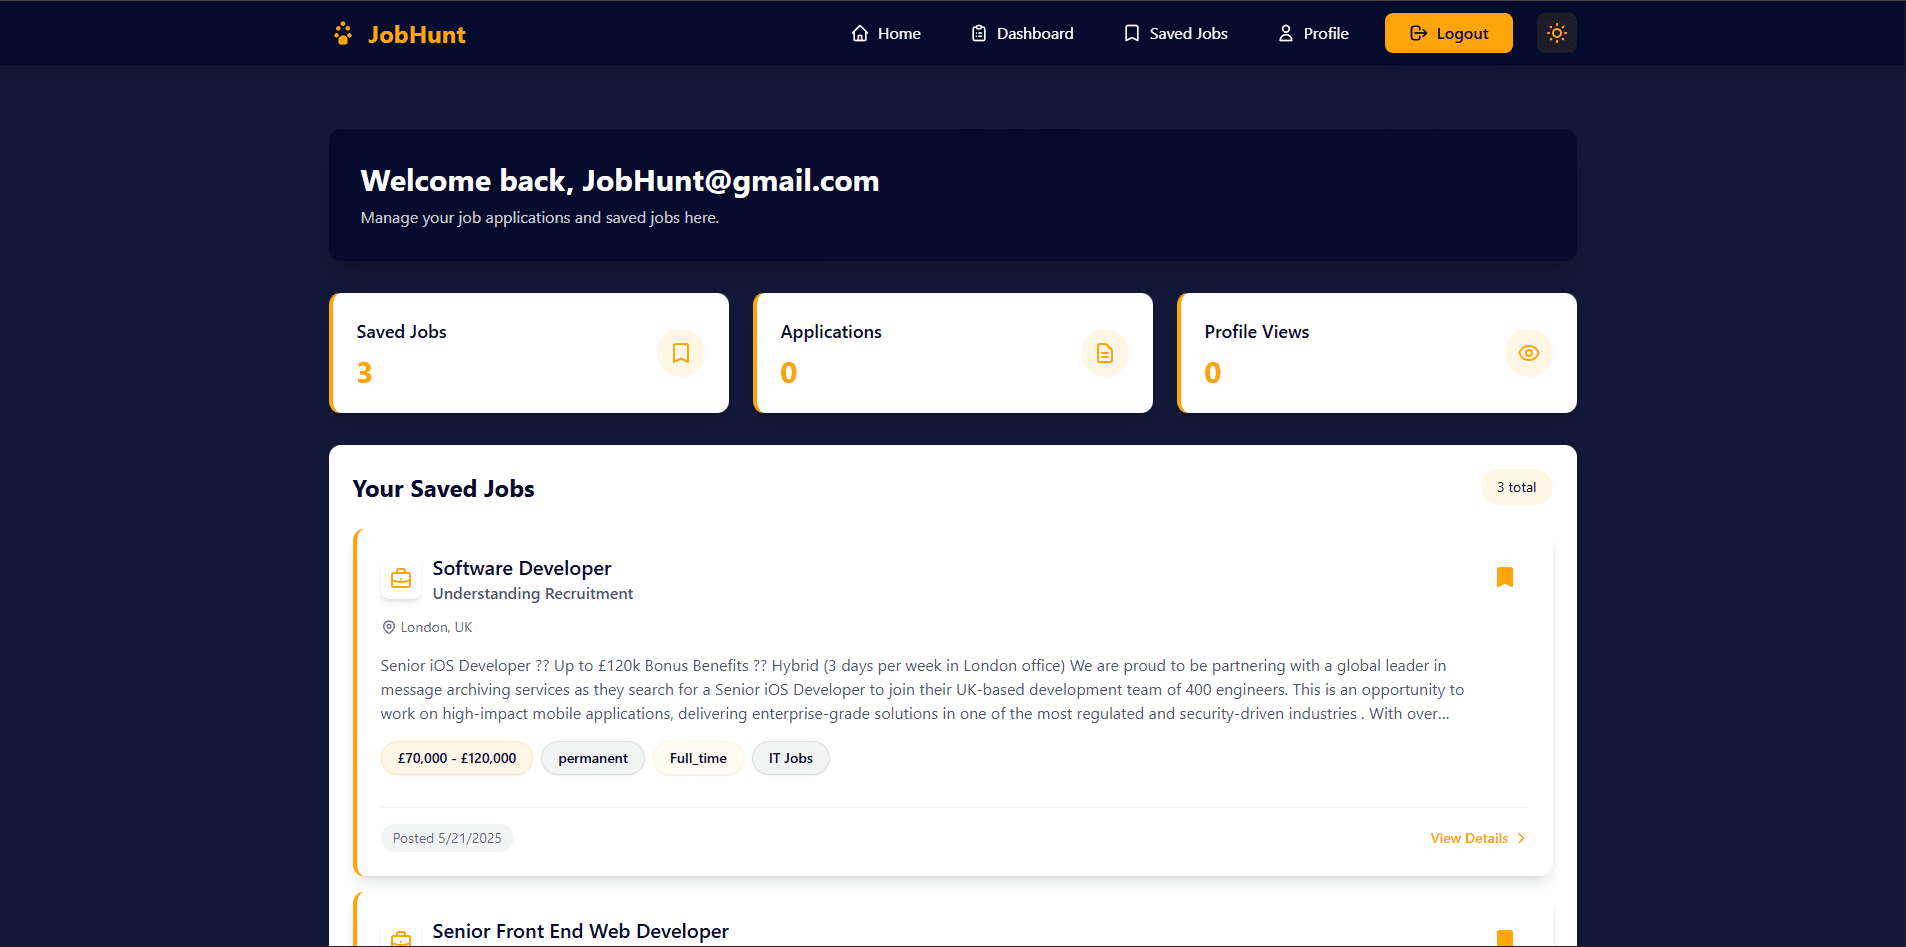Click the Logout button
The image size is (1906, 947).
tap(1448, 33)
